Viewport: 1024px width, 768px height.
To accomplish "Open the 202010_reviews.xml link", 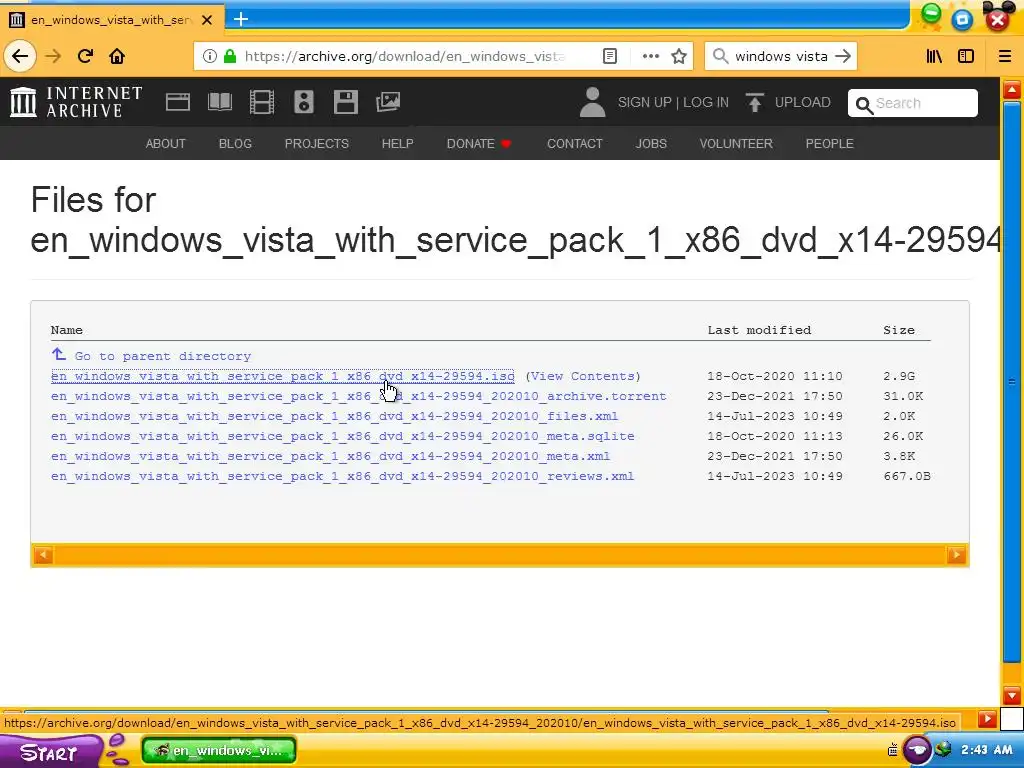I will pyautogui.click(x=342, y=476).
